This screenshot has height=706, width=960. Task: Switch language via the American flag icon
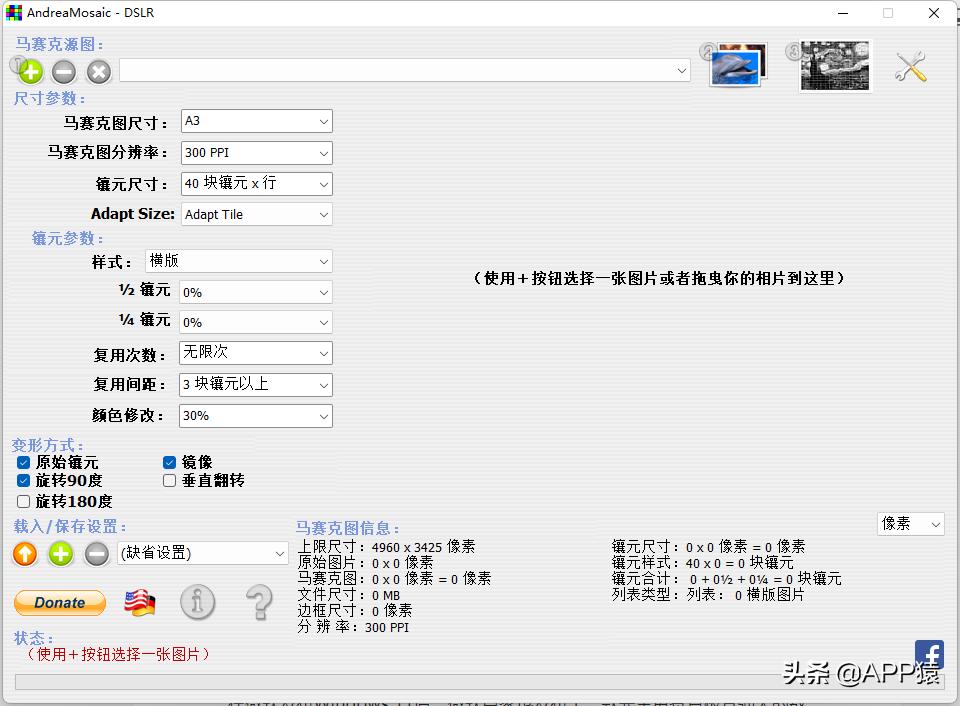click(139, 601)
